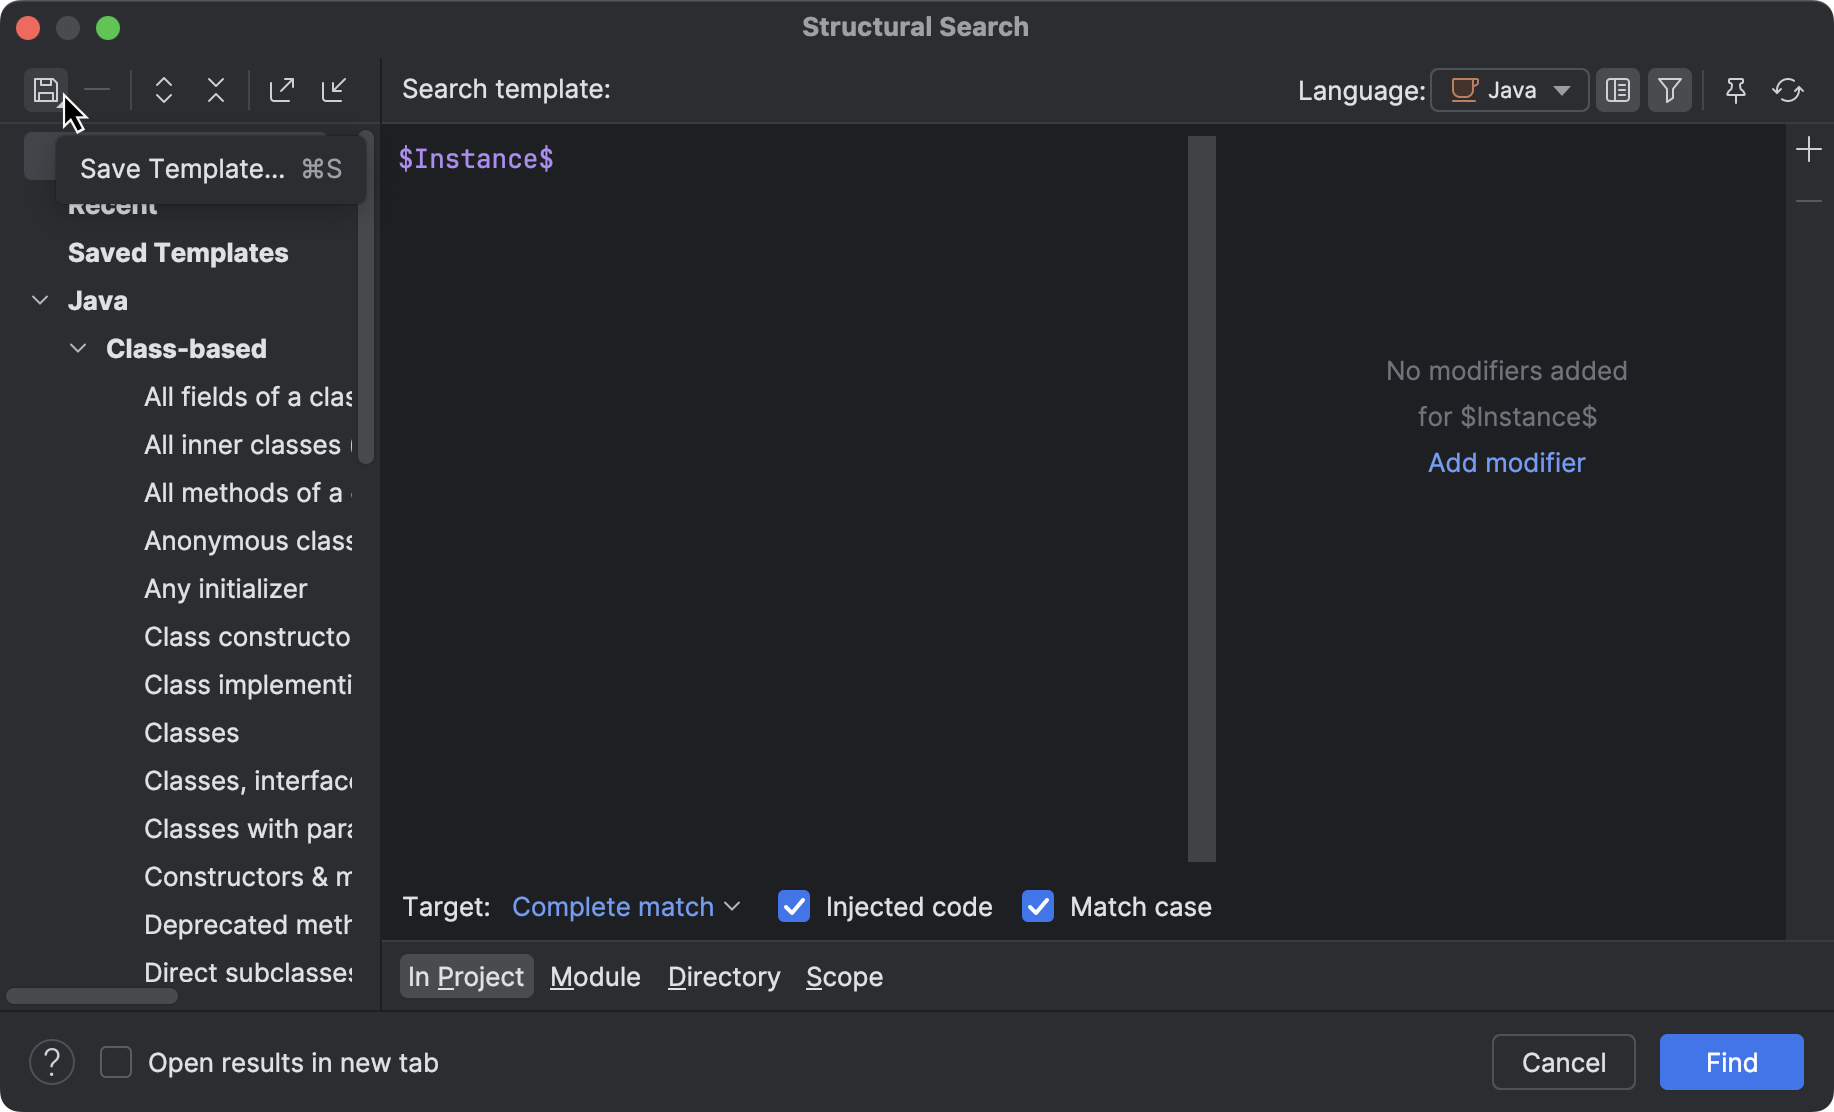
Task: Uncheck the Injected code checkbox
Action: pyautogui.click(x=793, y=906)
